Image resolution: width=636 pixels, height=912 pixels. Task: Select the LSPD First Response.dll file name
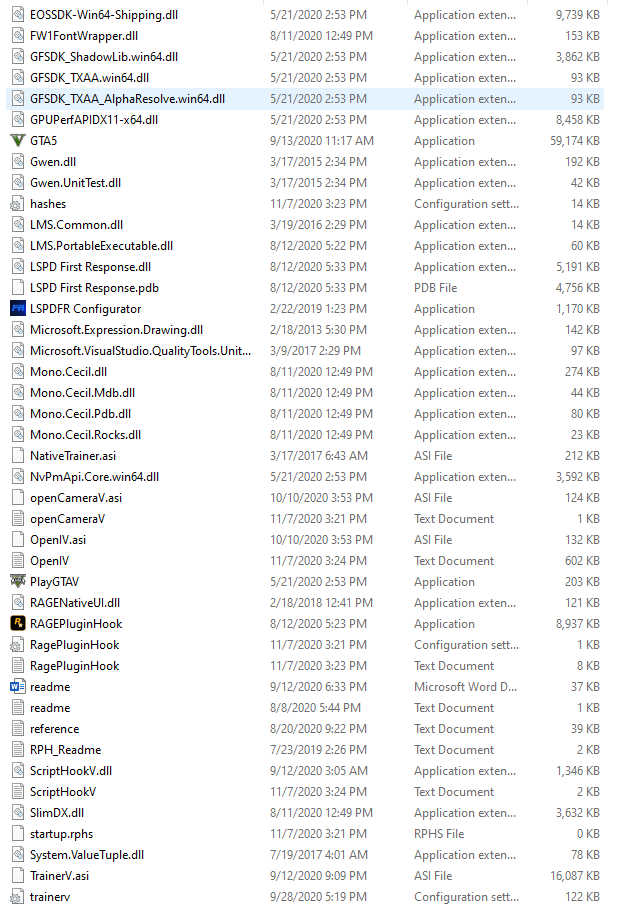coord(91,267)
